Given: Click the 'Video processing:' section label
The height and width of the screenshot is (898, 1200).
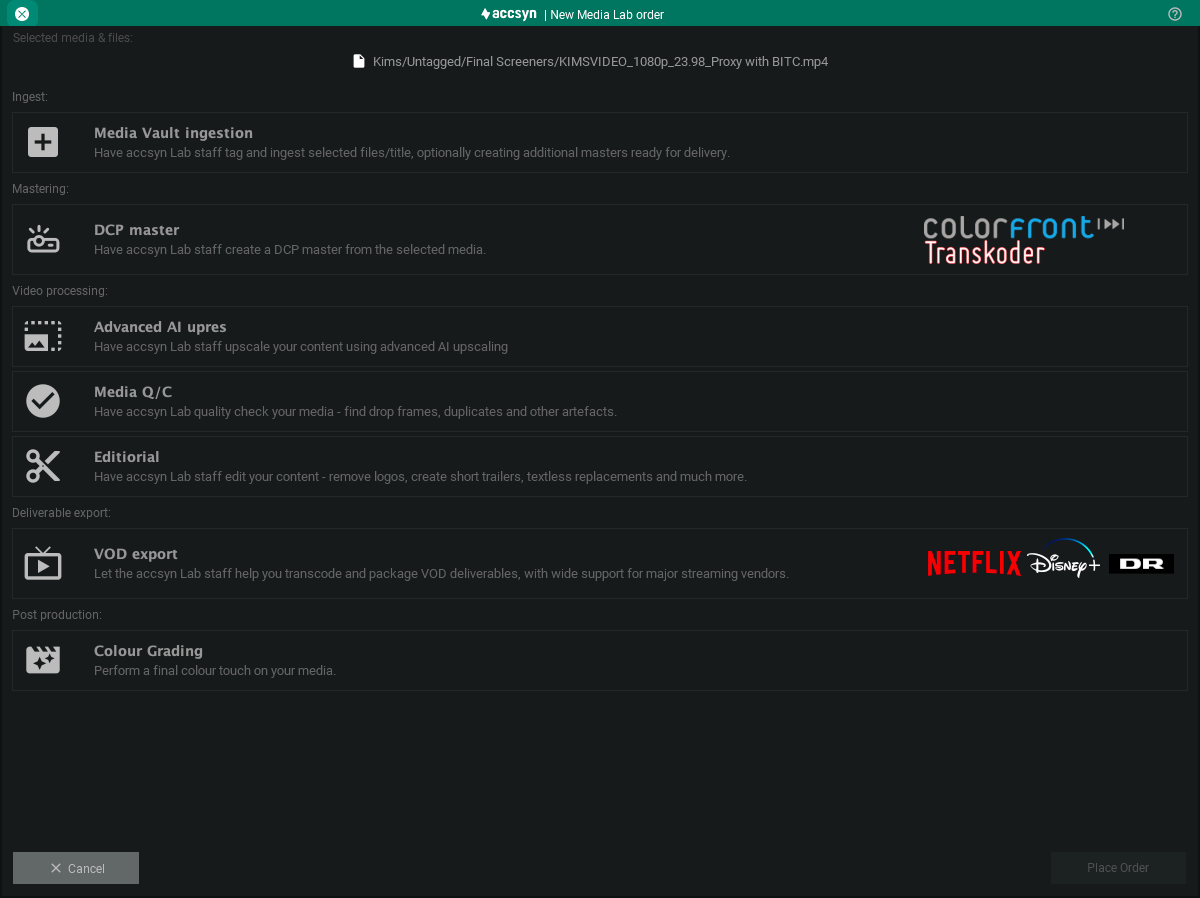Looking at the screenshot, I should point(60,291).
